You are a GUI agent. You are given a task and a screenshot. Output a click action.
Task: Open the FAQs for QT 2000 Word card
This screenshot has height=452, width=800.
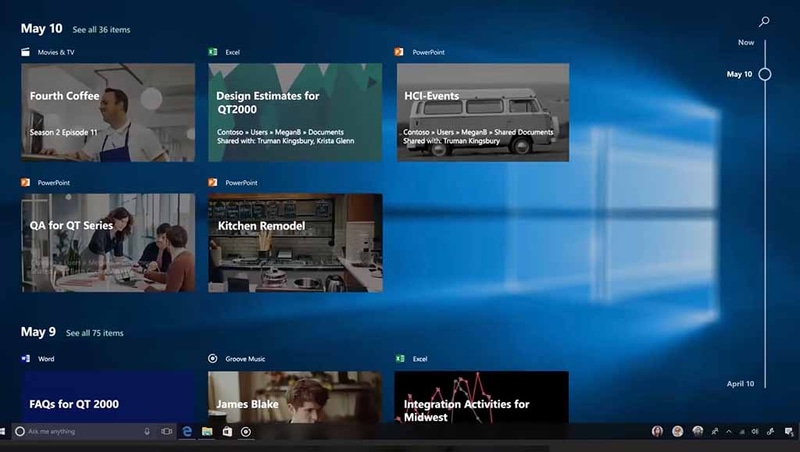(x=108, y=397)
